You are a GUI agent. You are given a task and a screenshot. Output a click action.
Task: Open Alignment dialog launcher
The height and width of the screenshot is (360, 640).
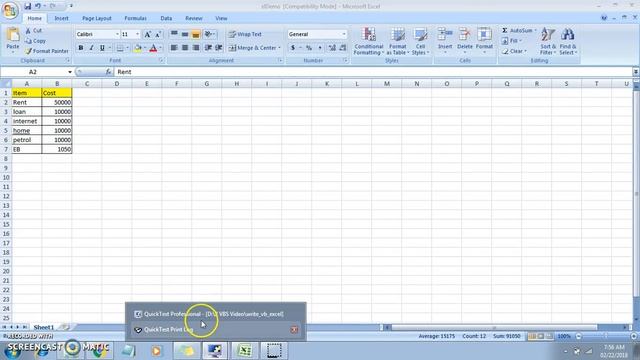[280, 60]
